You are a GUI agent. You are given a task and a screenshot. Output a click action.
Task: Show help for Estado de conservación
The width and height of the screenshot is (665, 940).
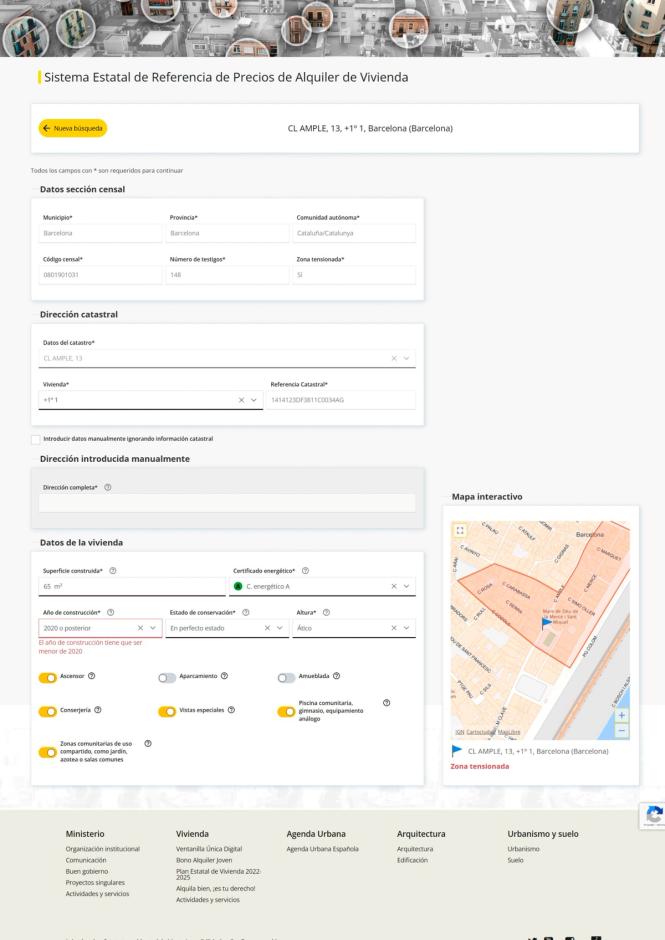pos(246,613)
